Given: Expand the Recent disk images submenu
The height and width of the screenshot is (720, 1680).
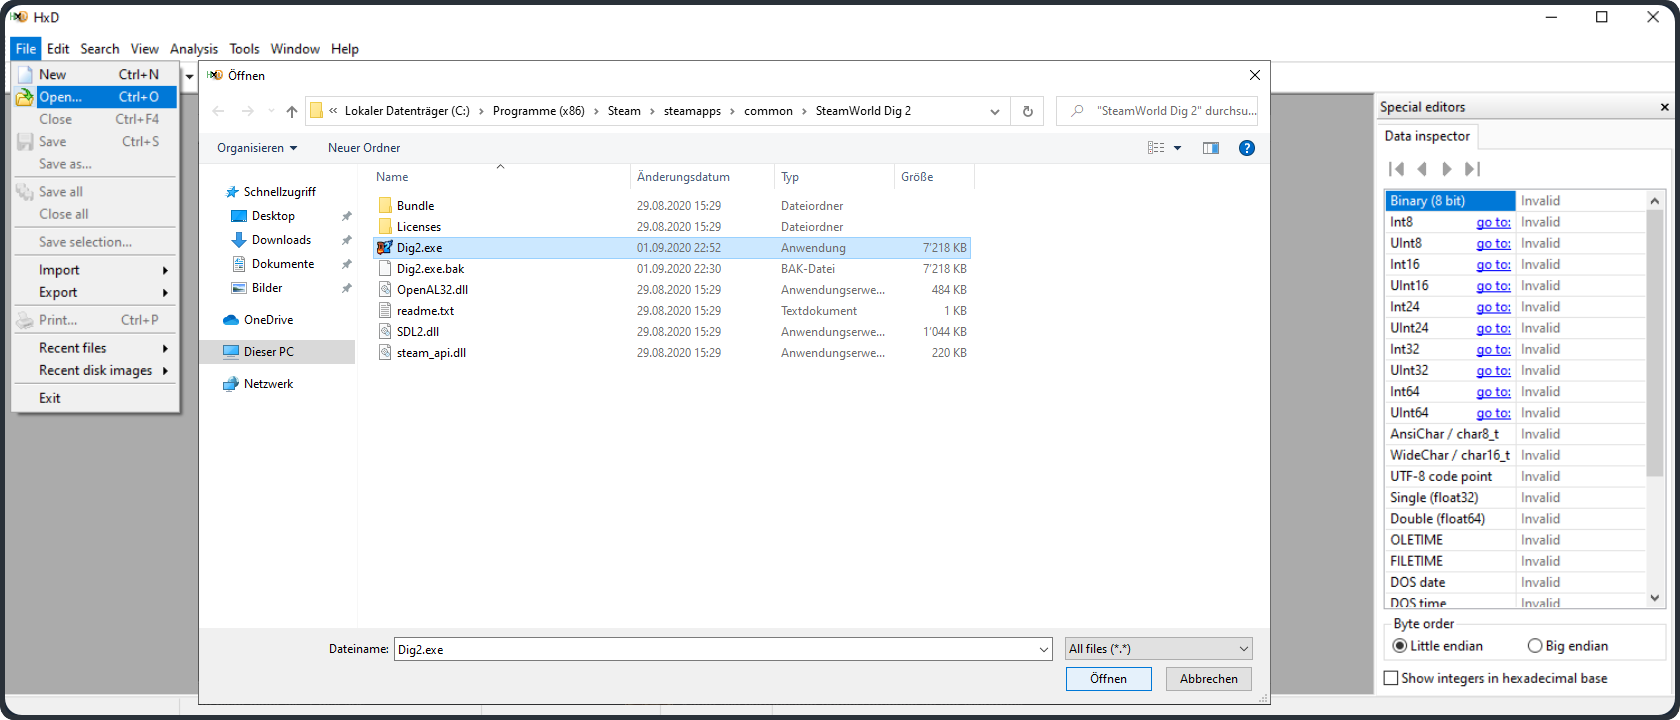Looking at the screenshot, I should tap(95, 371).
